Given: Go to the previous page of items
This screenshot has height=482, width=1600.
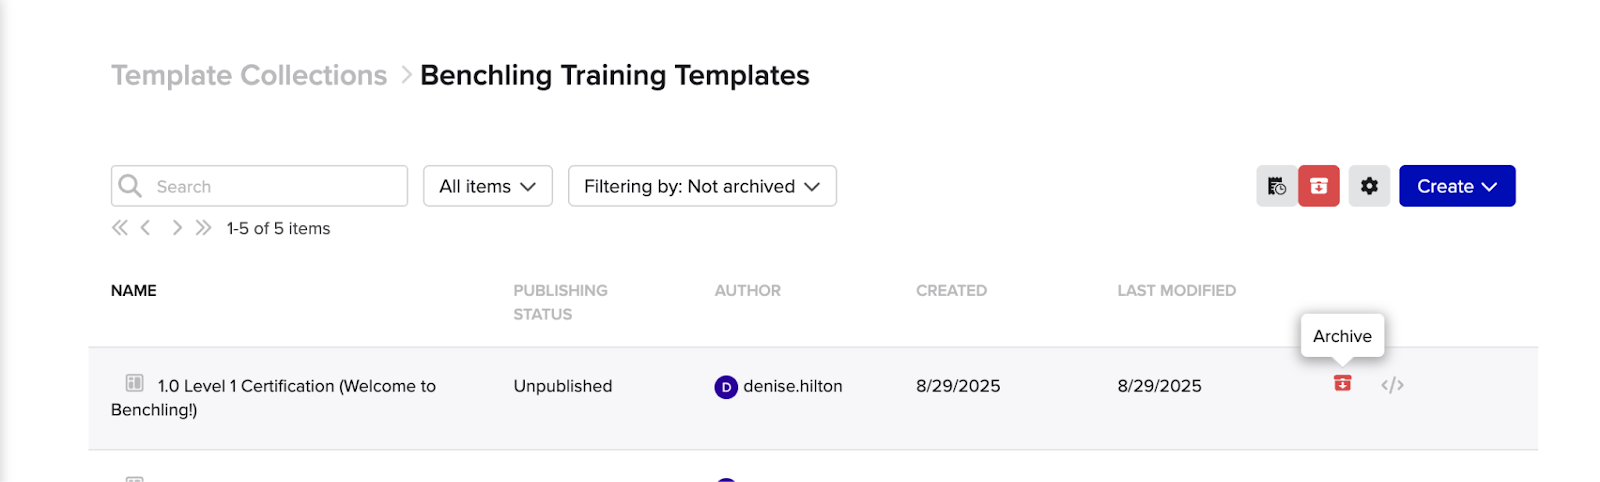Looking at the screenshot, I should point(146,228).
